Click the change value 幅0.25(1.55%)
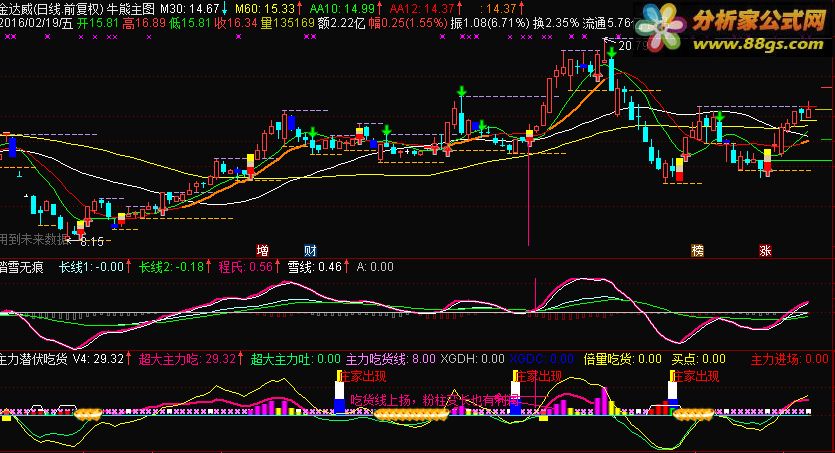 pos(407,23)
